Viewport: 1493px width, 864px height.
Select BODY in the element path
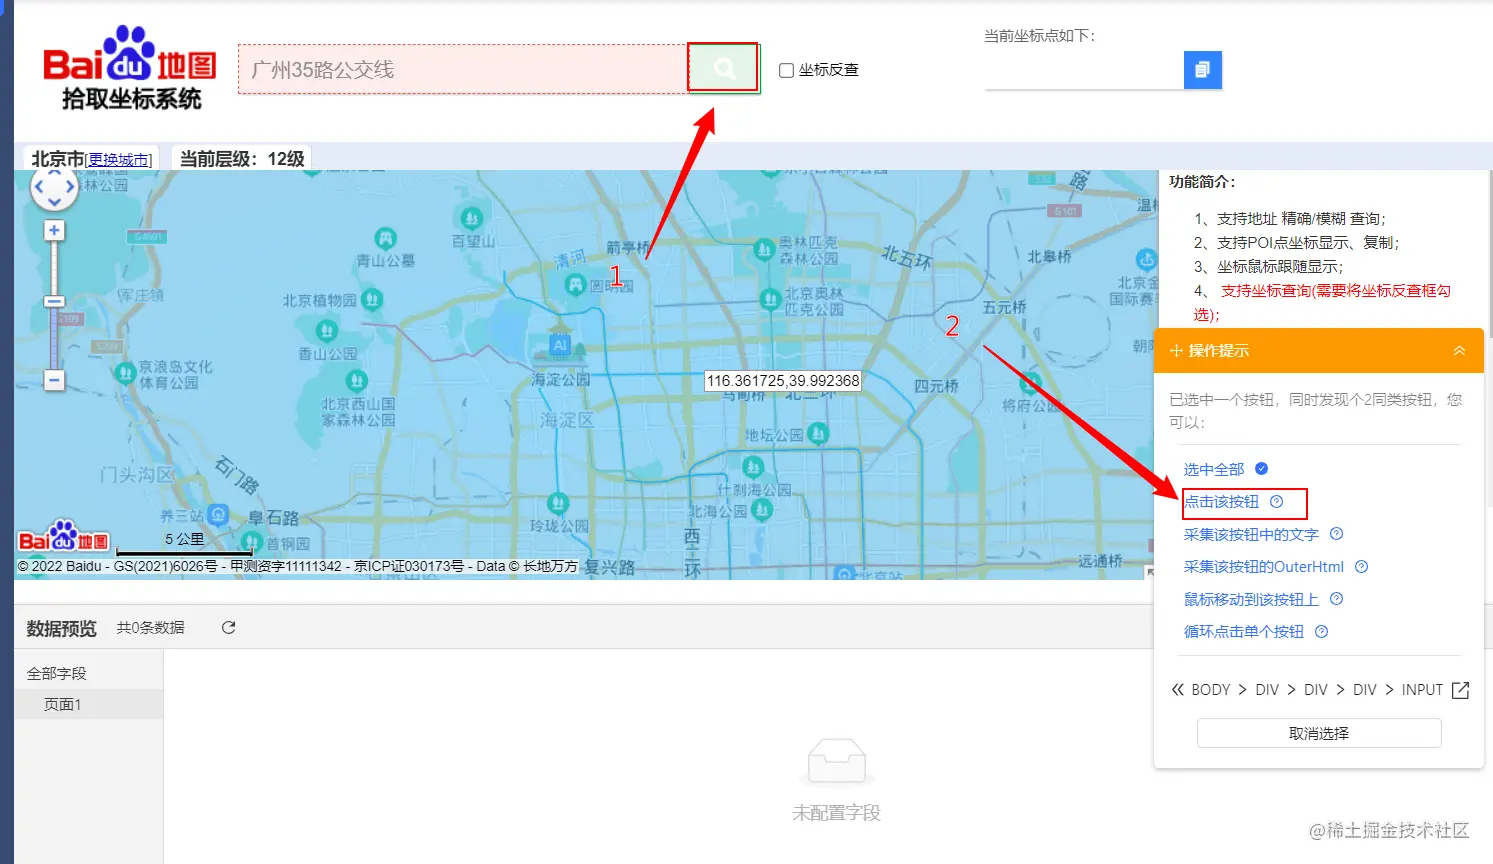[x=1211, y=690]
